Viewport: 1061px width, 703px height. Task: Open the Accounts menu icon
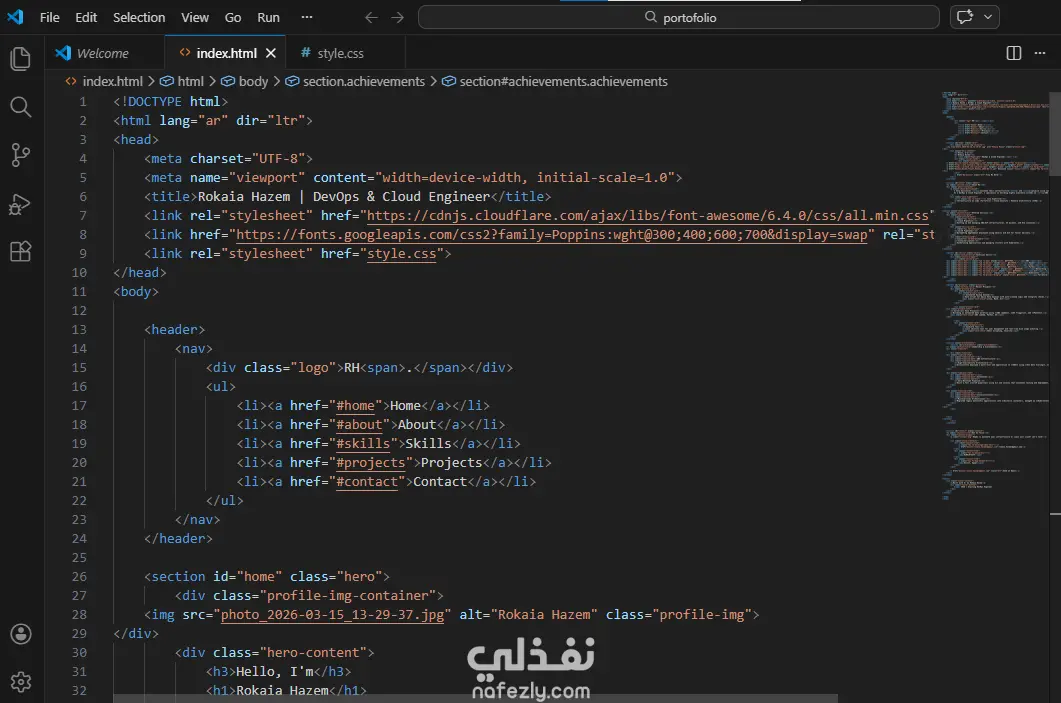coord(20,634)
